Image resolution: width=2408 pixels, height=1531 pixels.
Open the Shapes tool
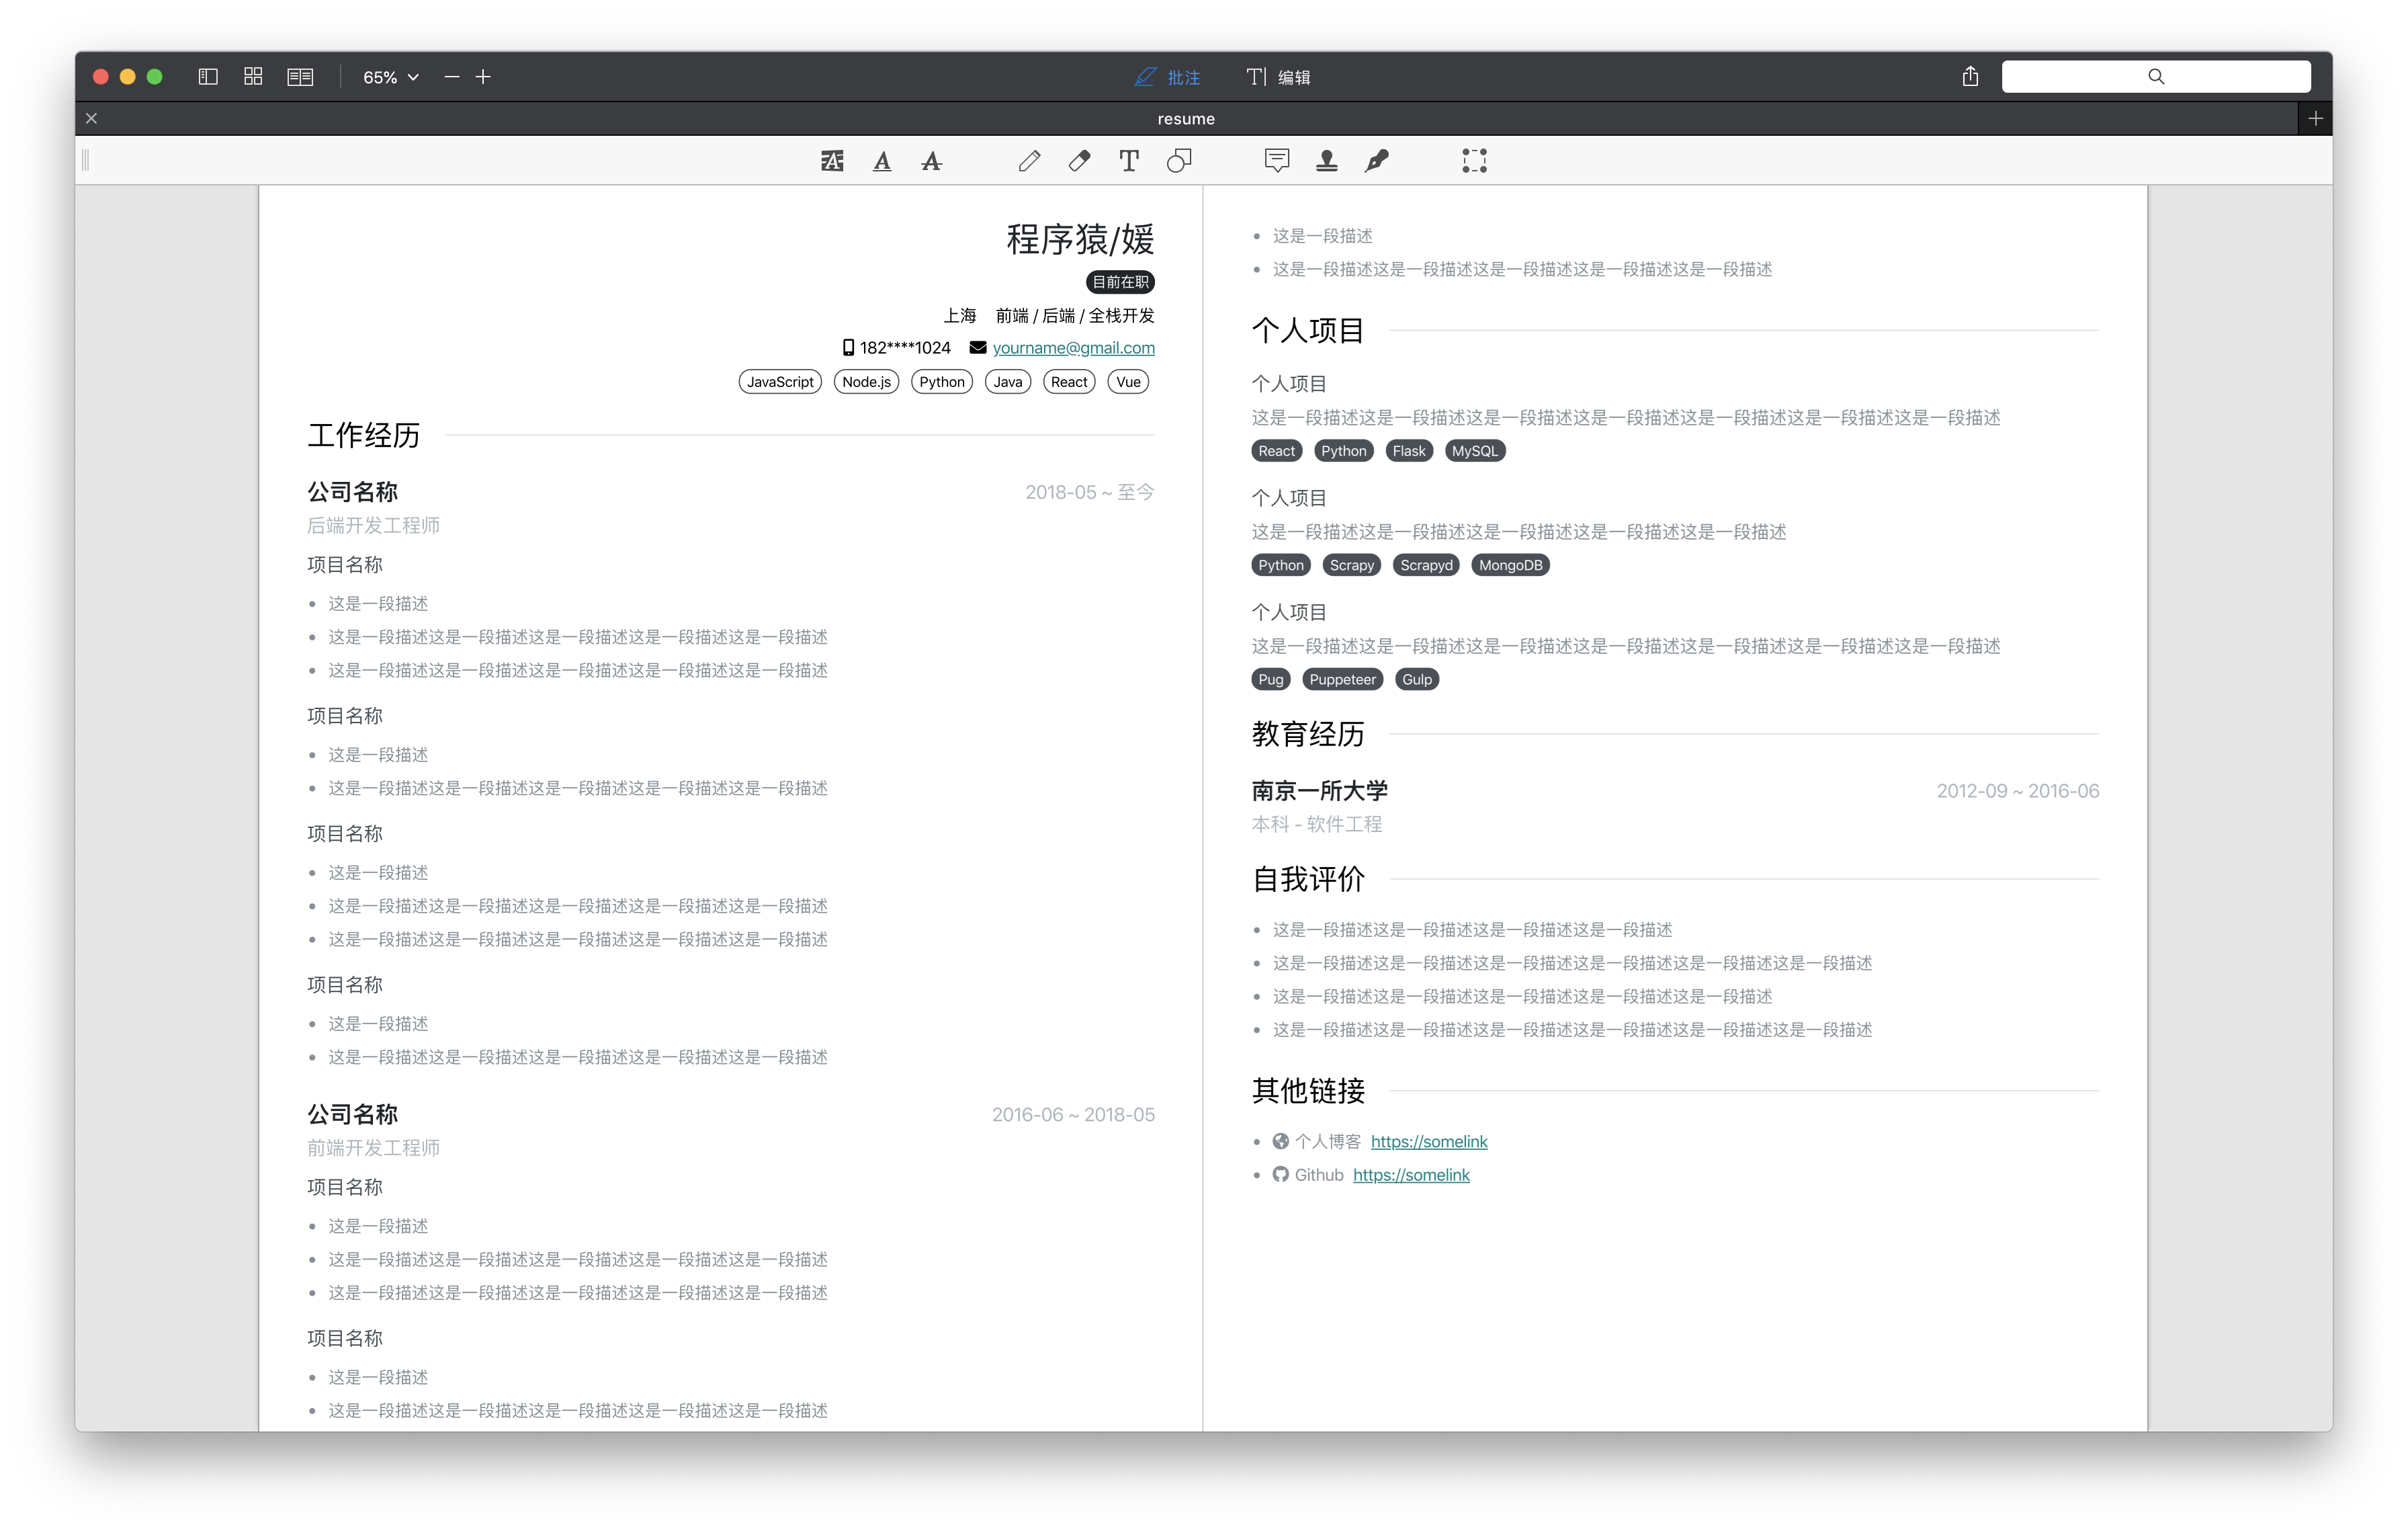[1179, 161]
